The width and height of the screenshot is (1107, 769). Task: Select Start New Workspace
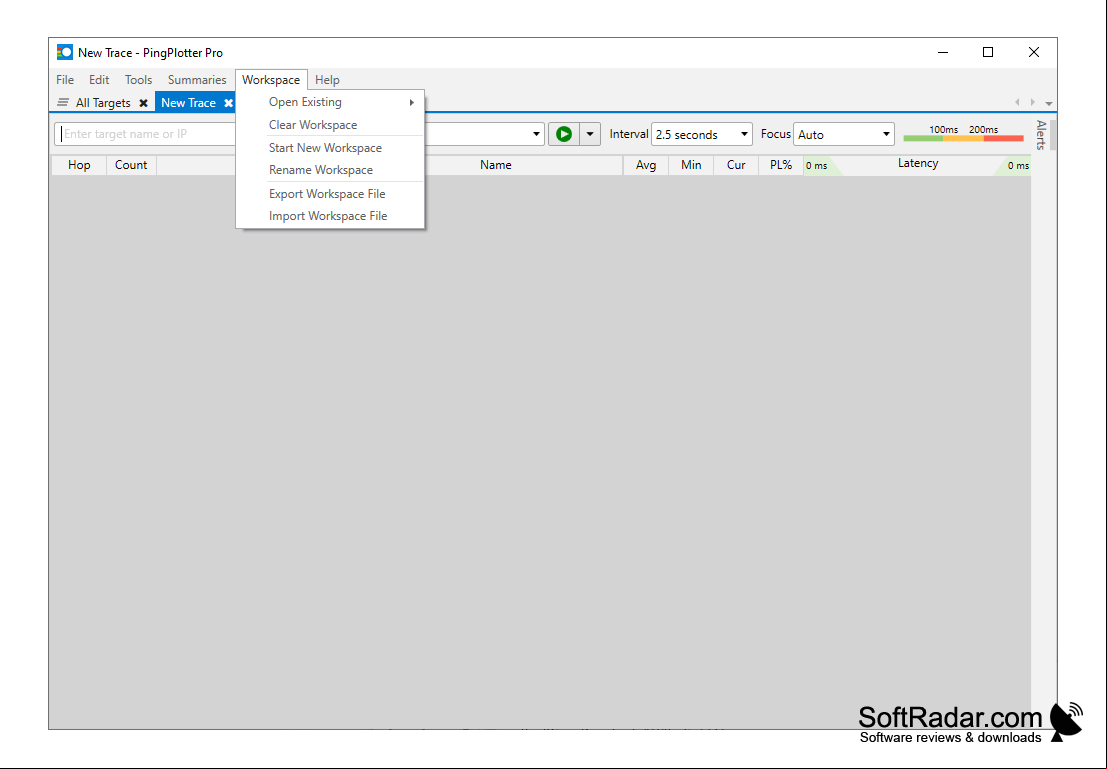click(330, 148)
